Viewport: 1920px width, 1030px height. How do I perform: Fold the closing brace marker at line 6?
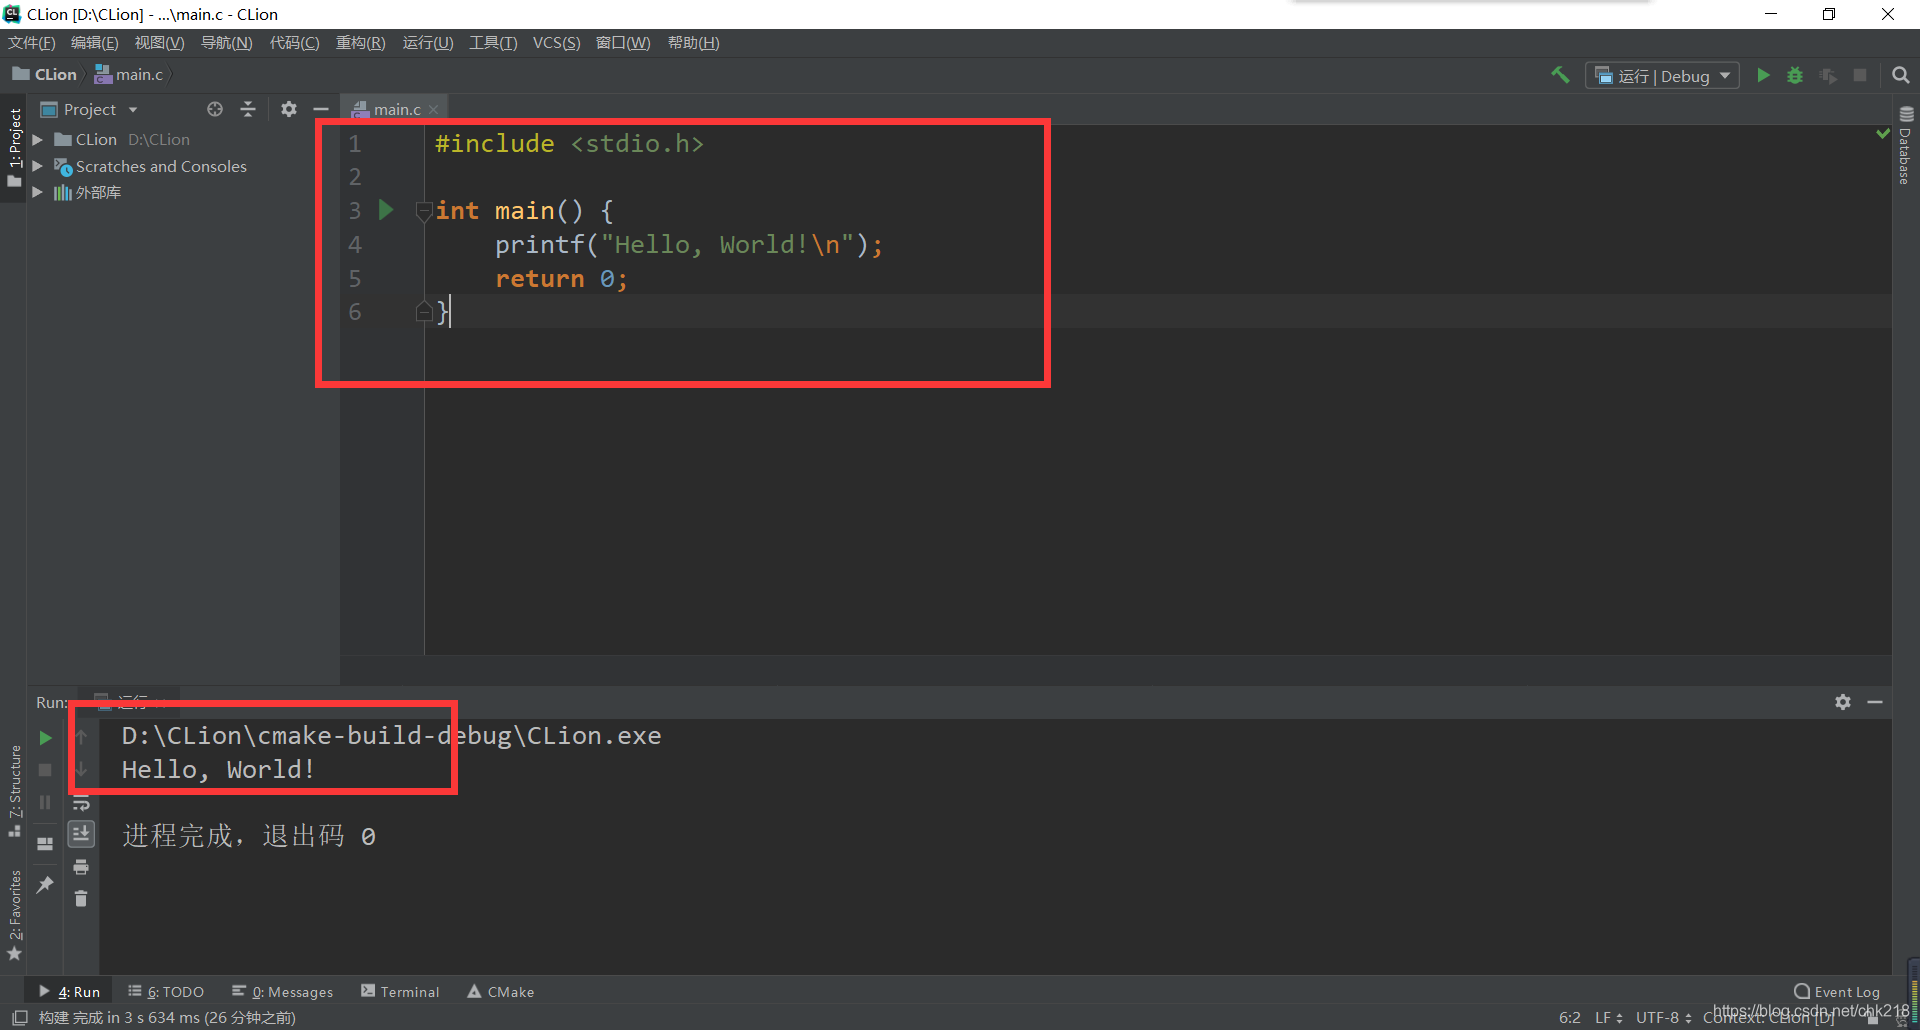click(424, 312)
